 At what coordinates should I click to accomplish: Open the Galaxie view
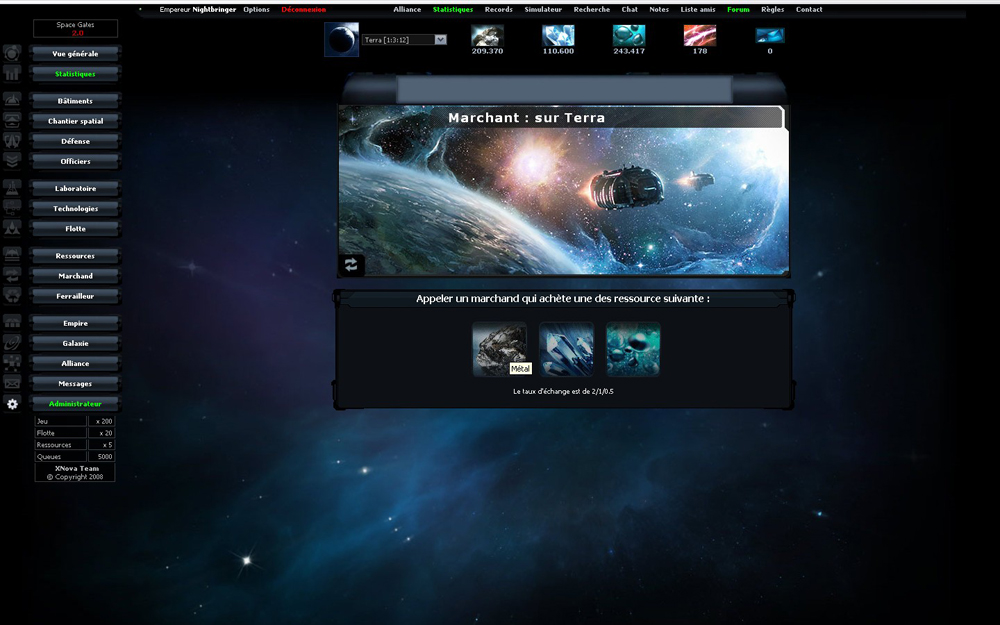(x=75, y=343)
